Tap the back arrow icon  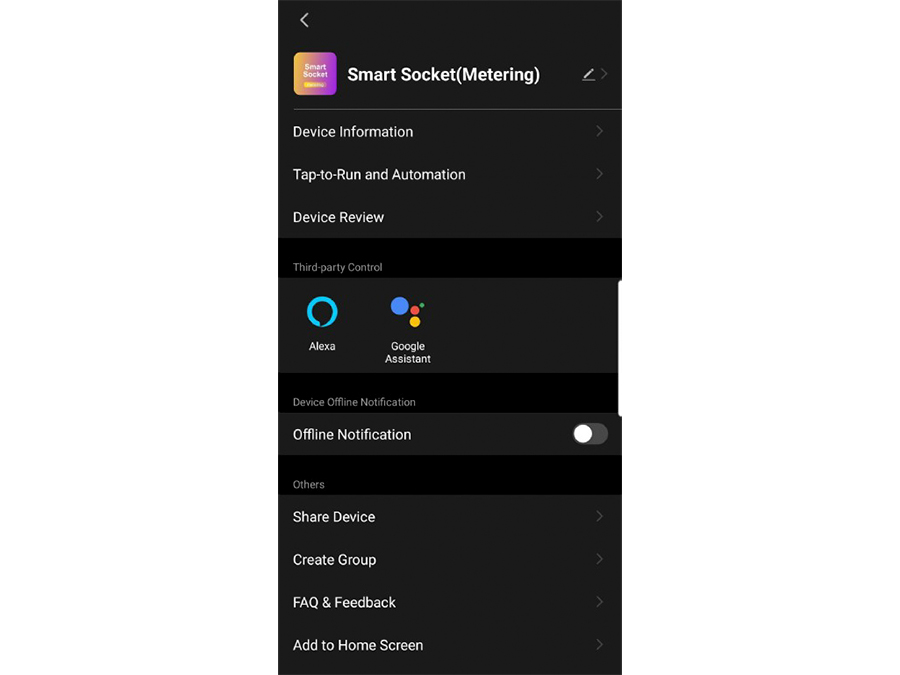[304, 20]
